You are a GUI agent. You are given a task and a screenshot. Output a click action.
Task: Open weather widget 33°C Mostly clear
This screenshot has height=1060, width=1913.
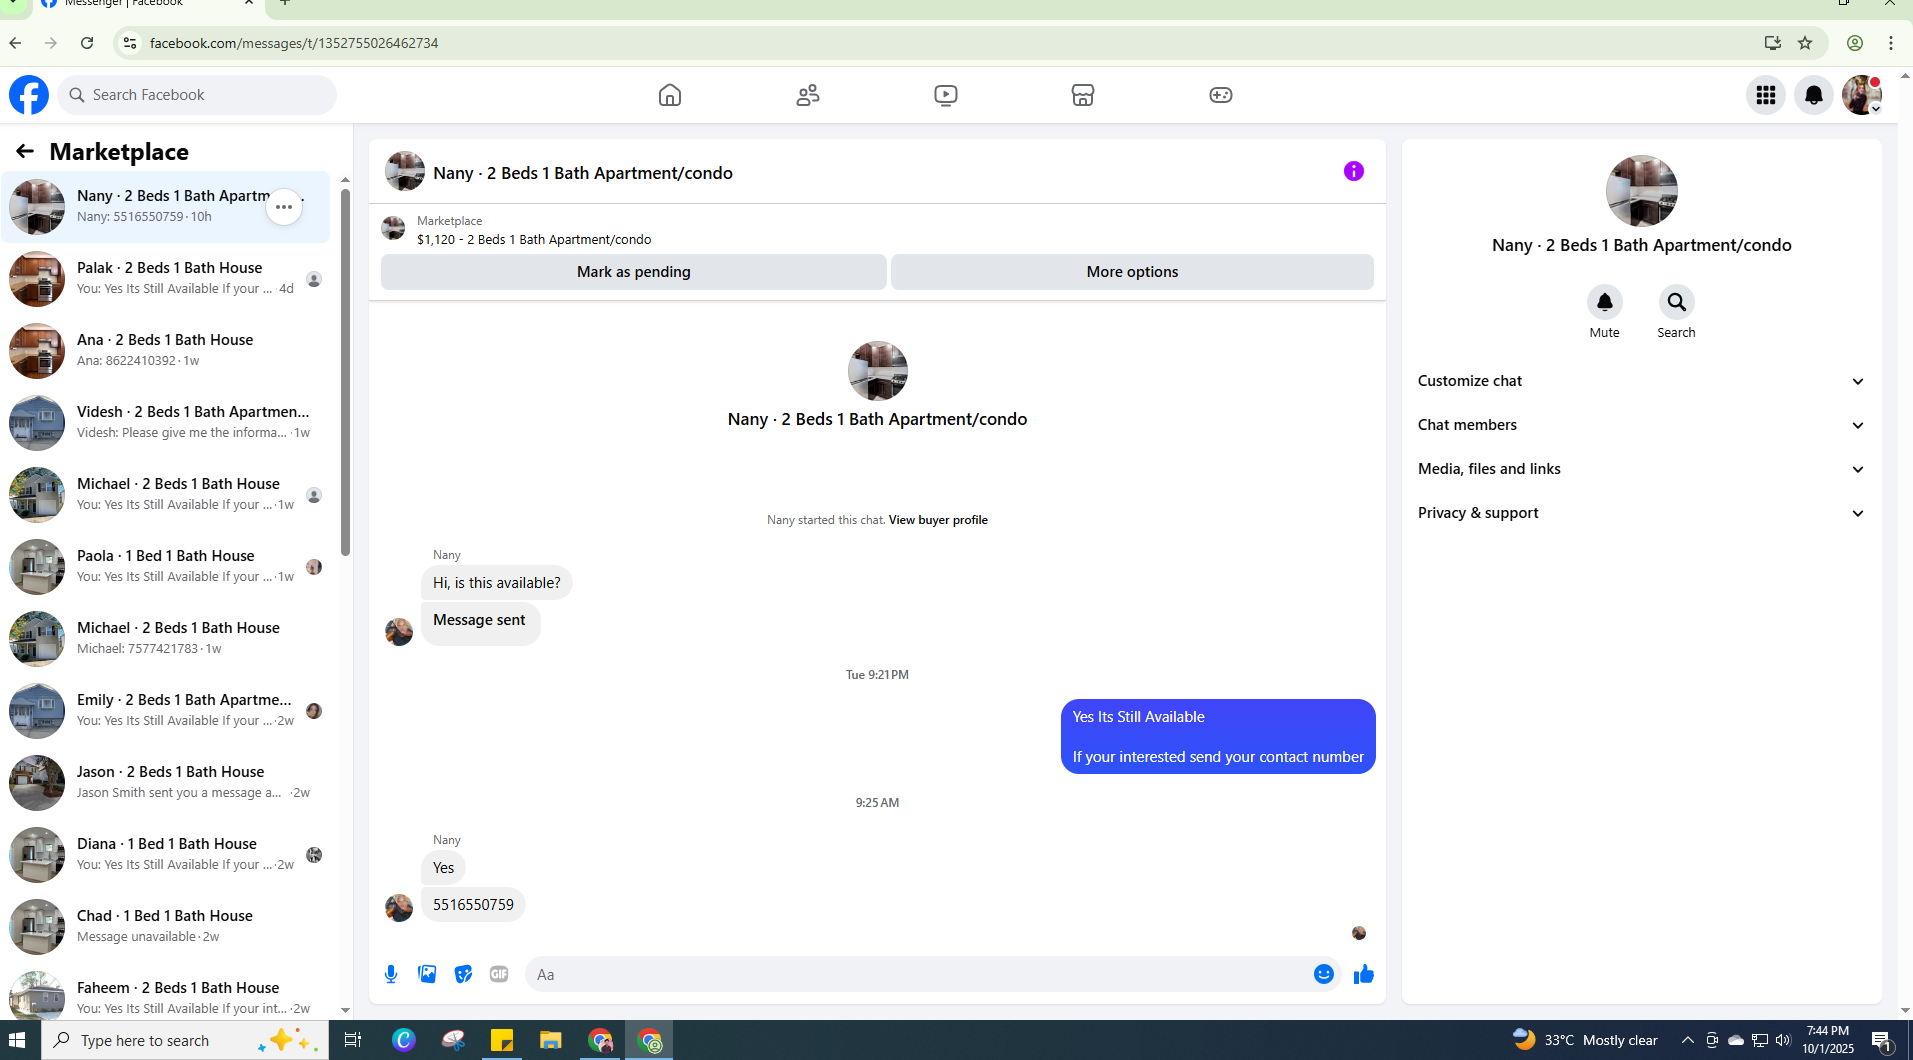(1585, 1040)
